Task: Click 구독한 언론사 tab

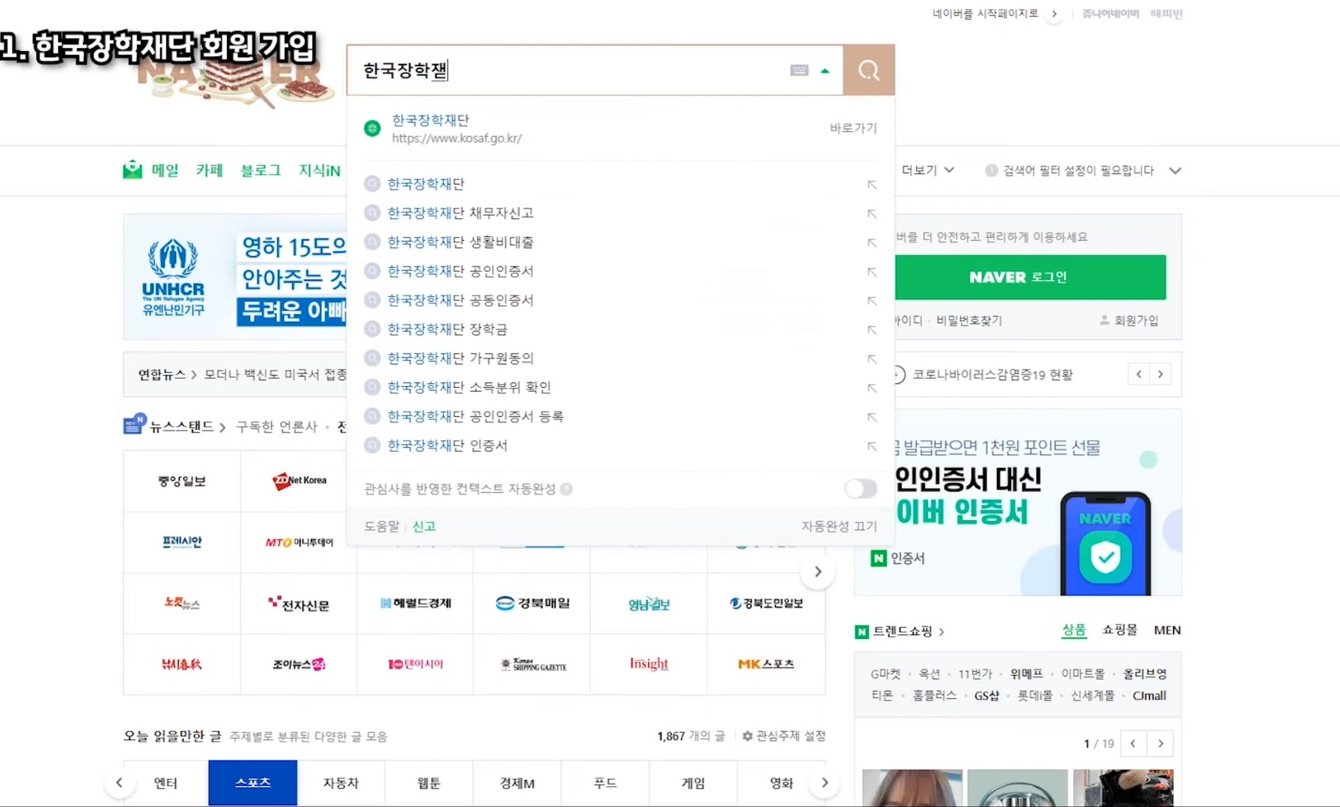Action: [276, 427]
